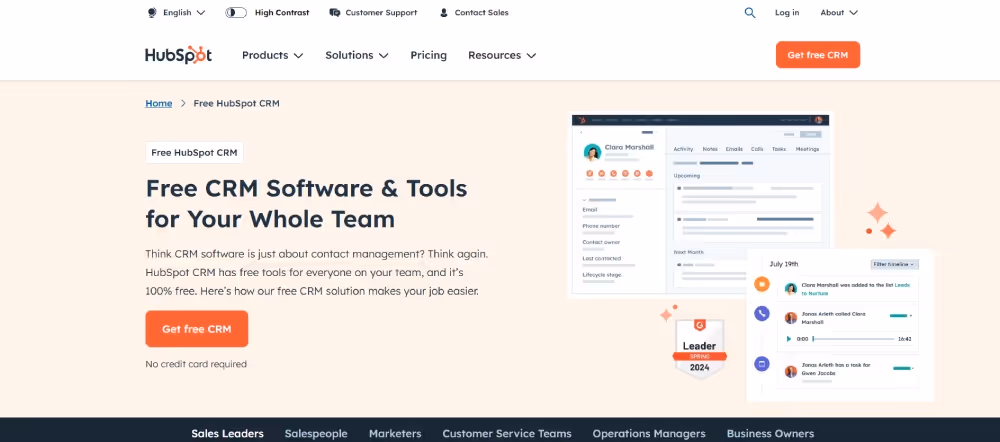This screenshot has width=1000, height=442.
Task: Toggle the High Contrast switch
Action: (236, 12)
